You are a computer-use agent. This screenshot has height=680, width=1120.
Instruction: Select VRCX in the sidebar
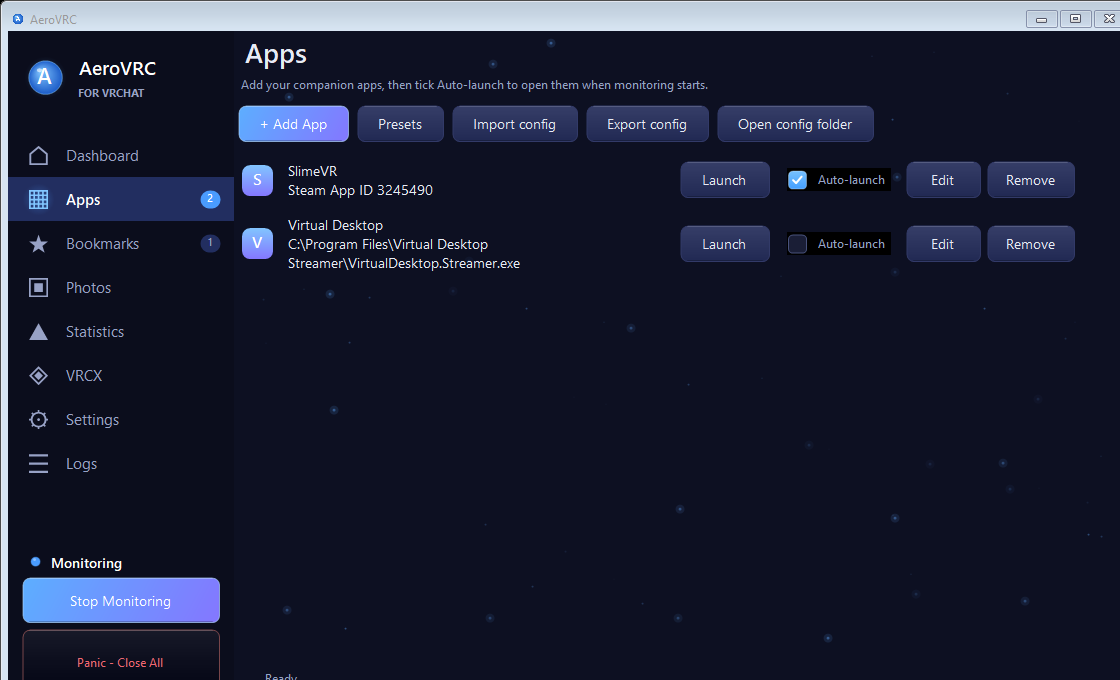pyautogui.click(x=121, y=376)
